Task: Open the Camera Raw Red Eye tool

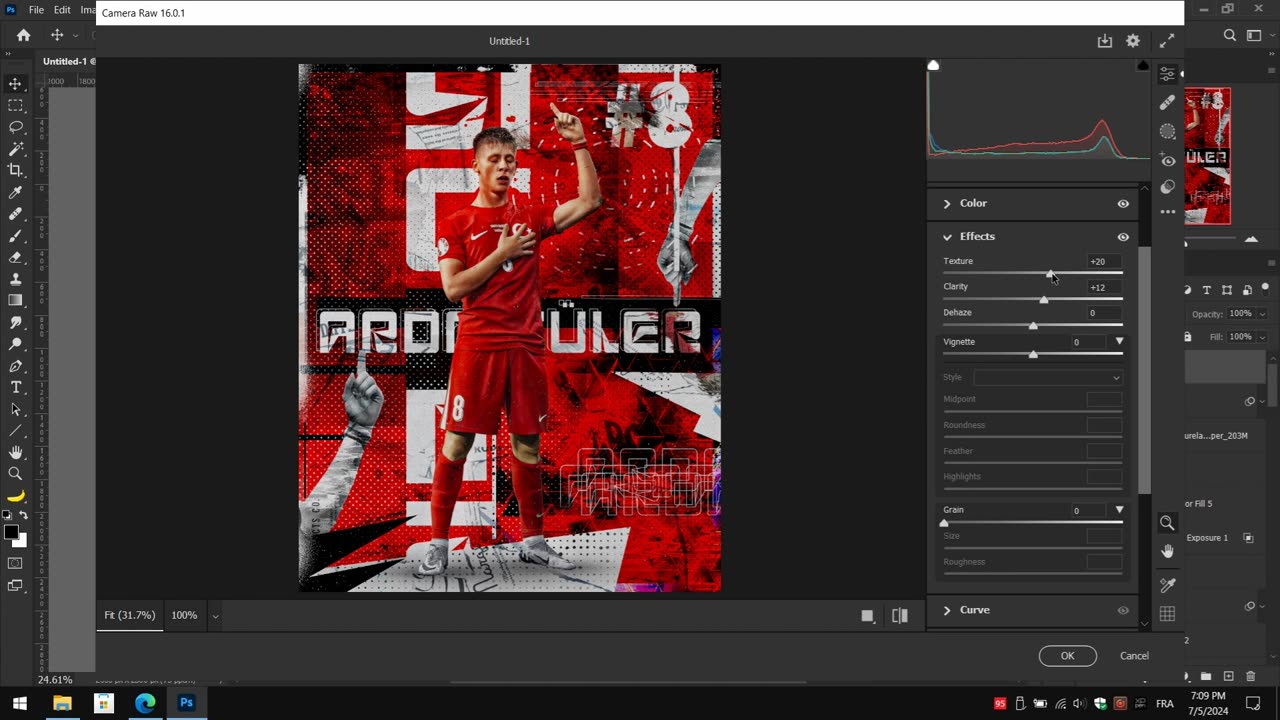Action: coord(1167,160)
